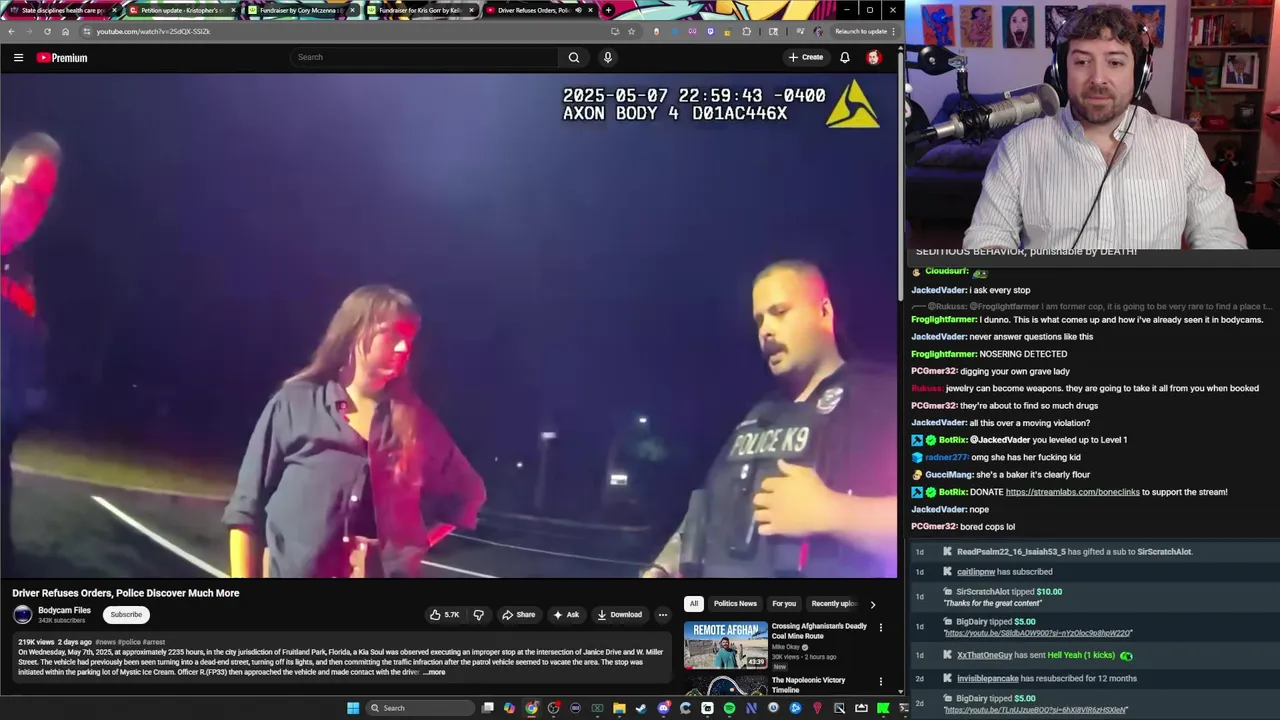
Task: Expand description with ...more
Action: tap(434, 672)
